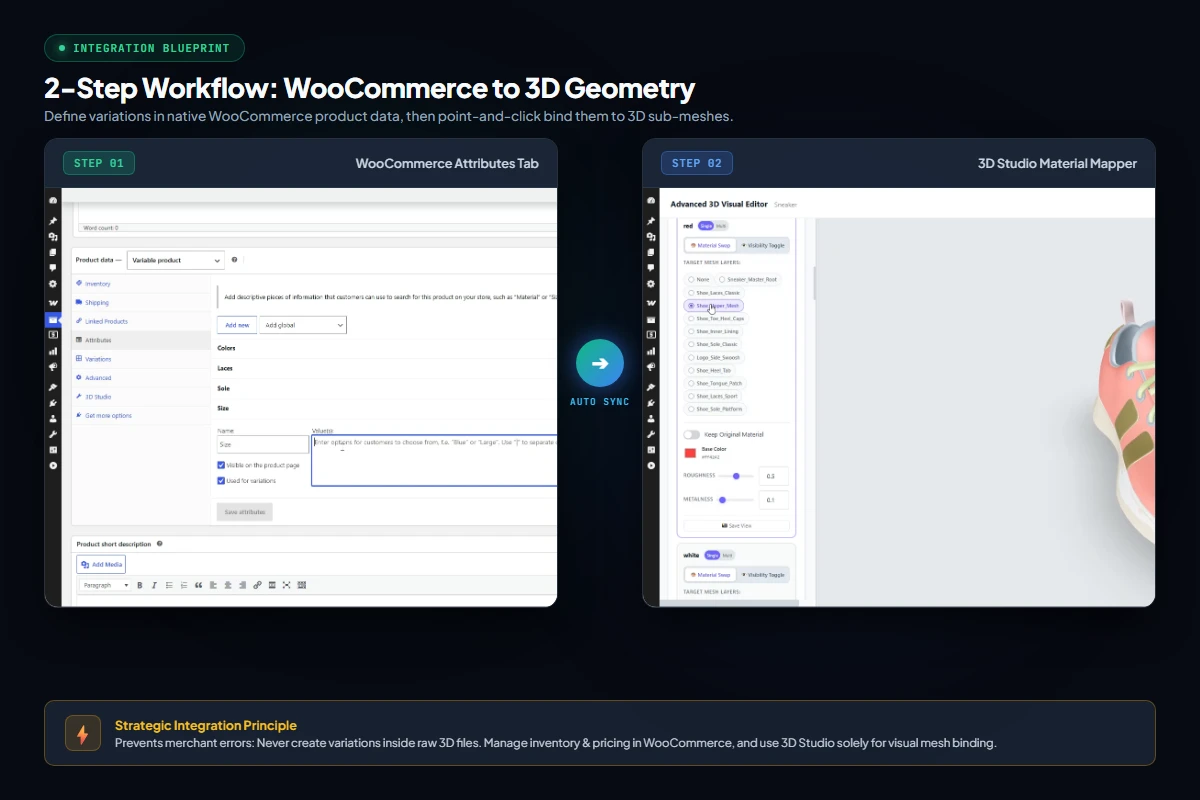Screen dimensions: 1200x800
Task: Click Posts pin icon in Step 01 sidebar
Action: coord(53,221)
